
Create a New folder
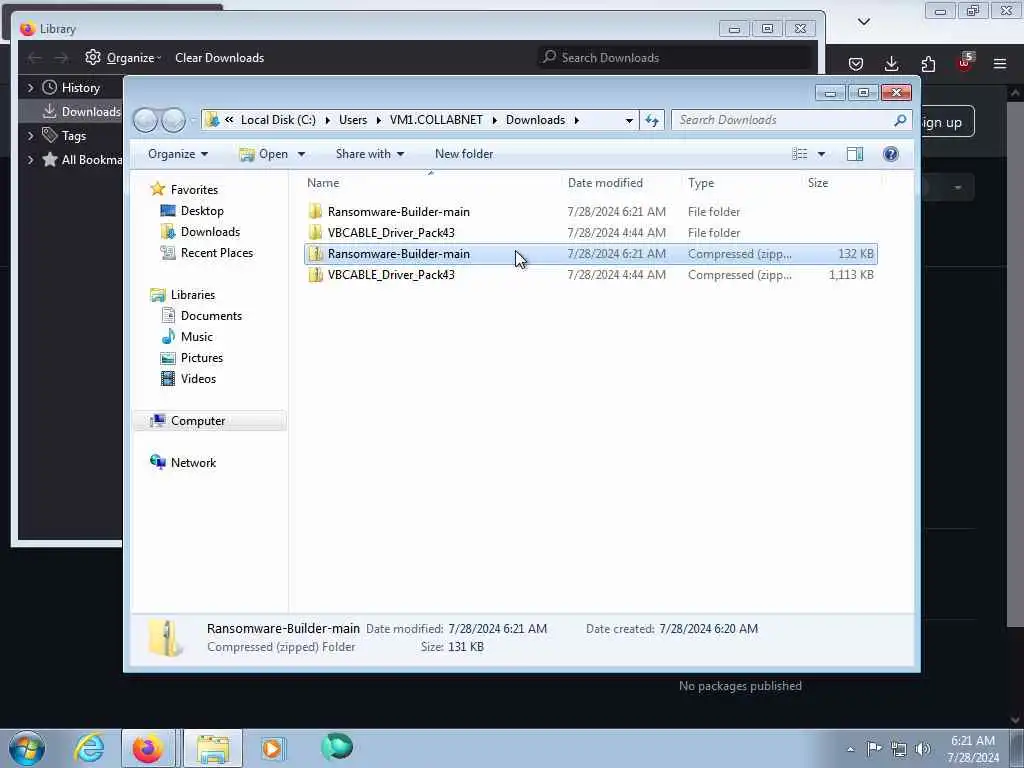tap(464, 154)
